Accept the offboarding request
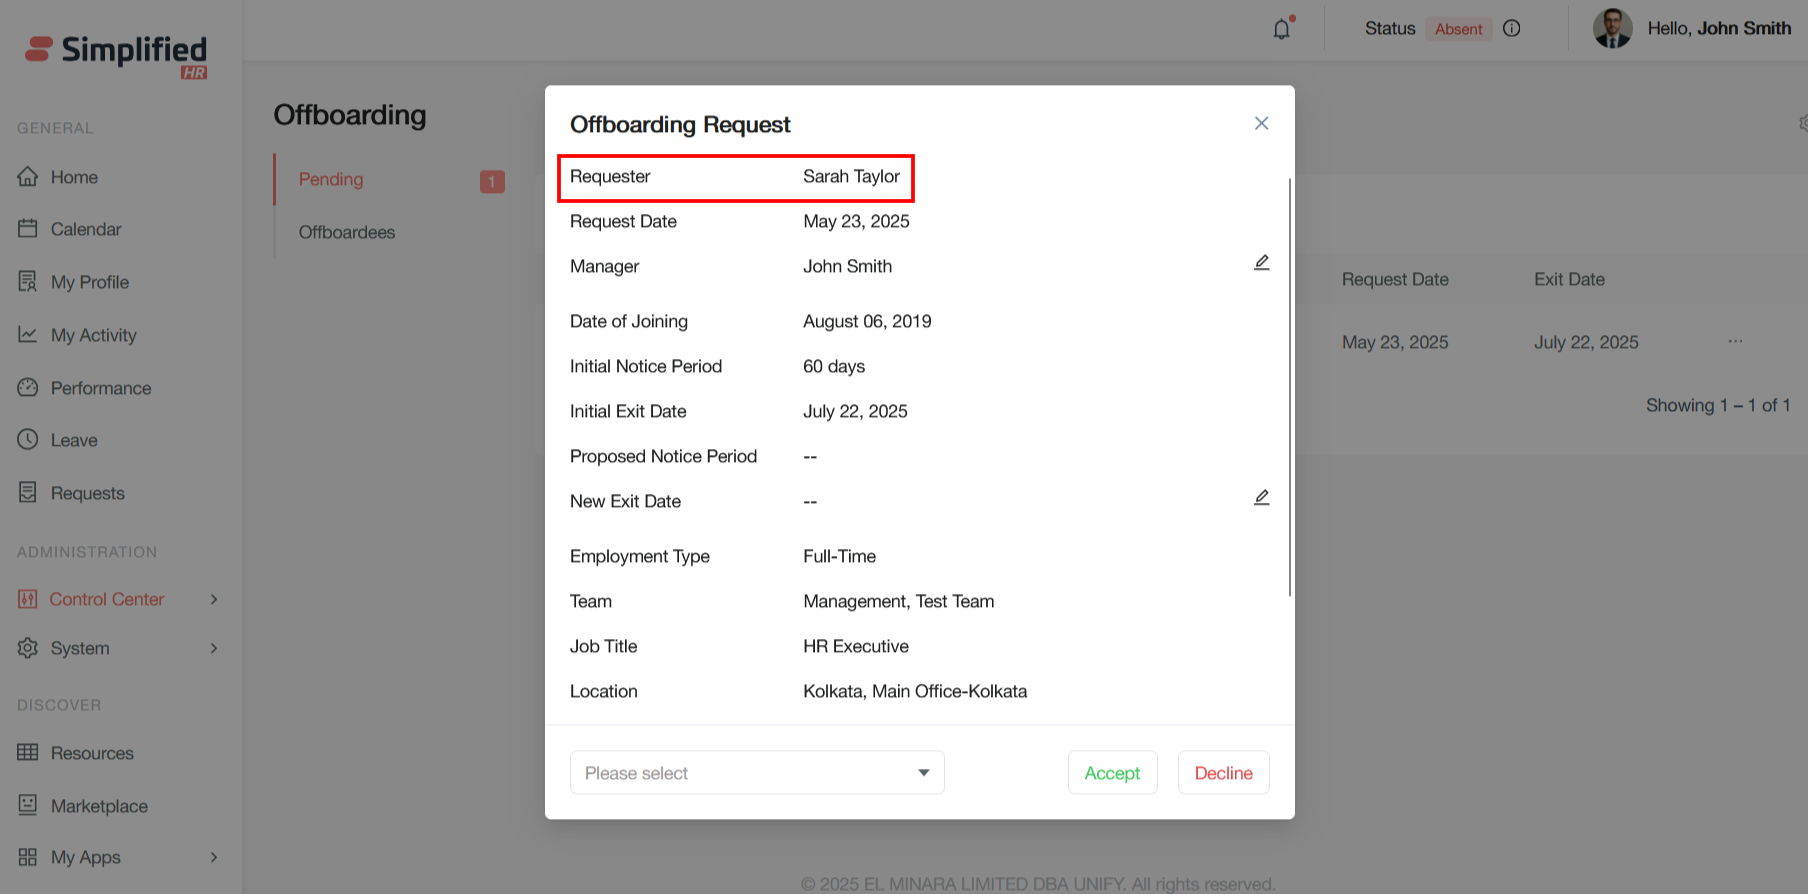This screenshot has width=1808, height=894. [x=1112, y=773]
